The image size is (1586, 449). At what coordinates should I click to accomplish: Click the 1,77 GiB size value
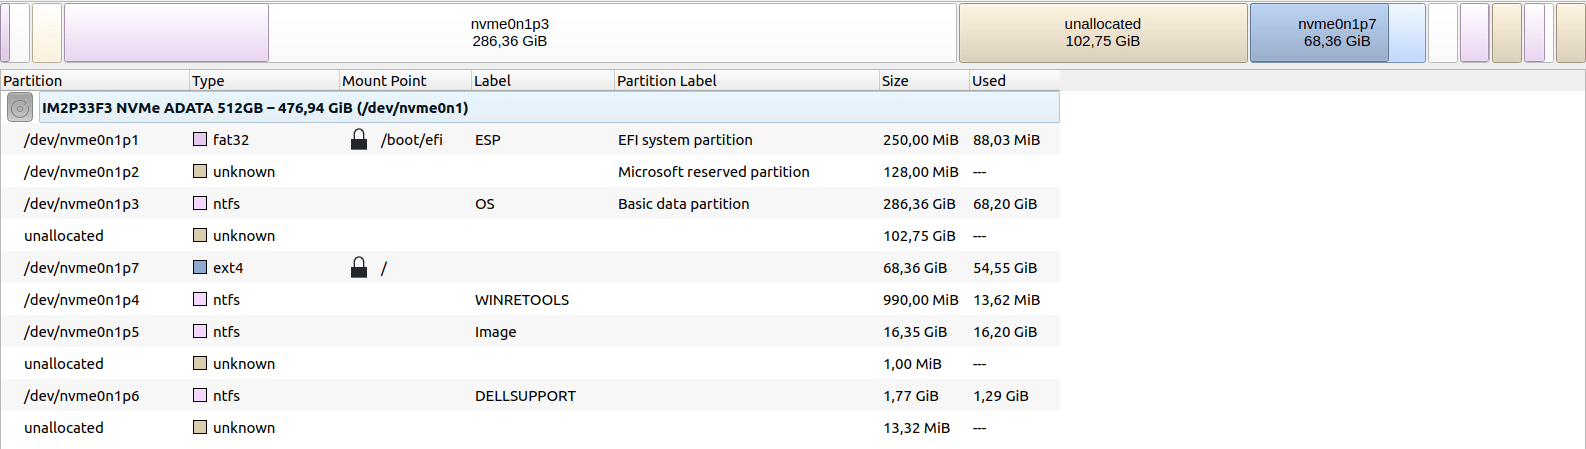point(911,396)
